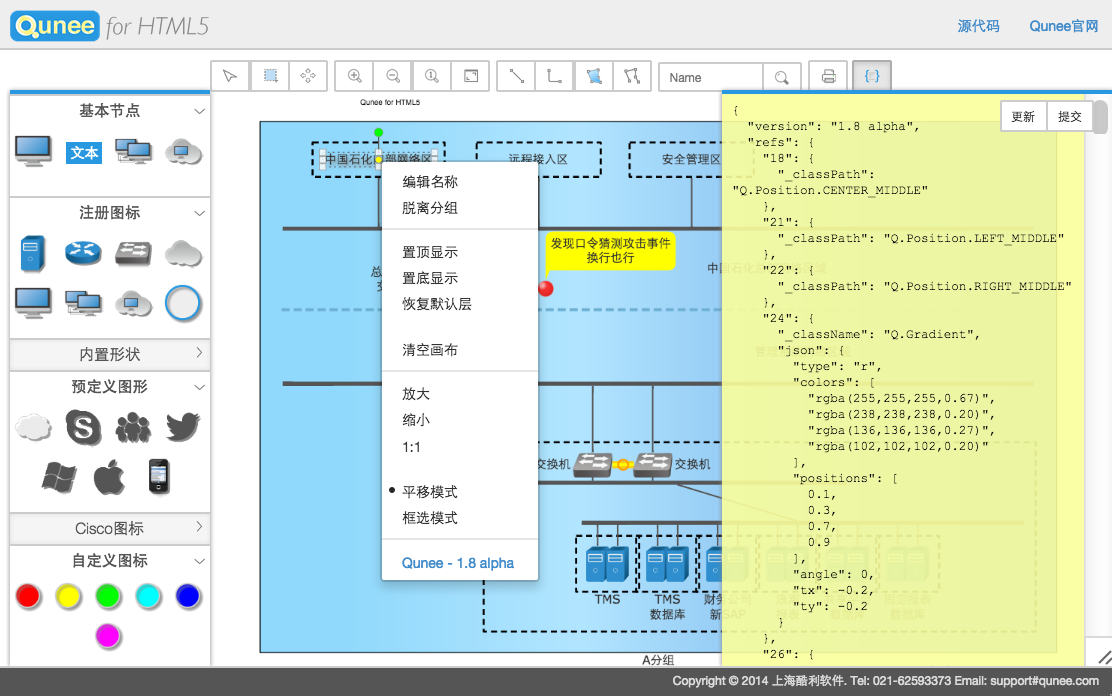
Task: Open the Qunee - 1.8 alpha link
Action: click(457, 563)
